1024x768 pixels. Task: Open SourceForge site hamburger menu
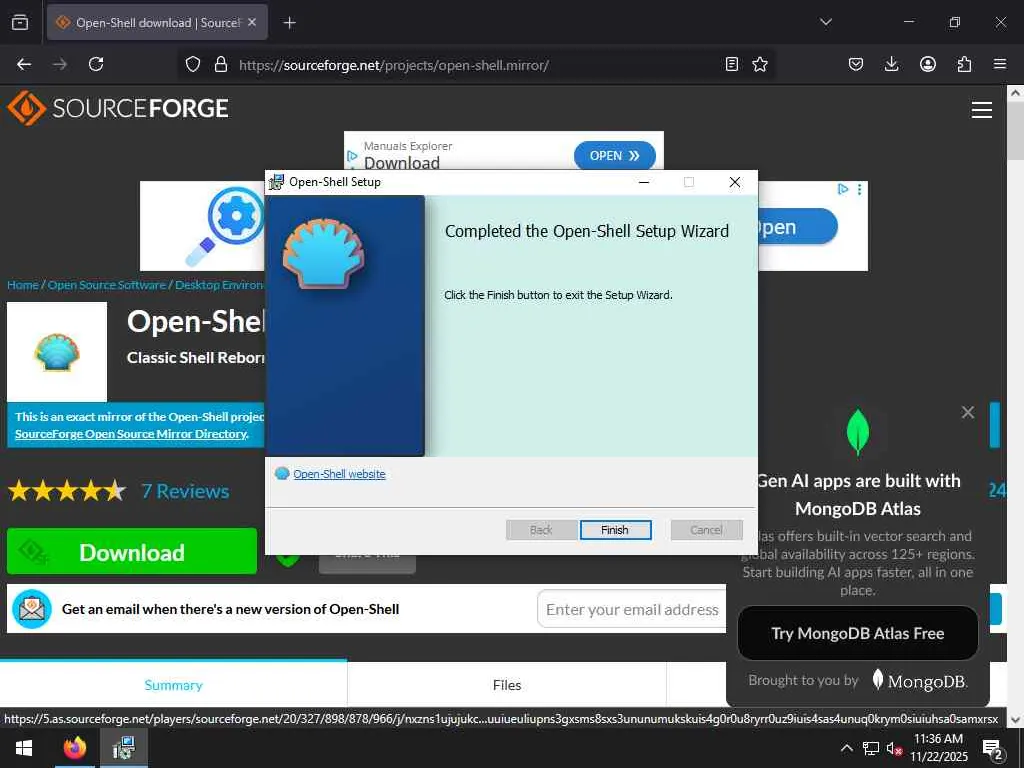click(x=982, y=110)
